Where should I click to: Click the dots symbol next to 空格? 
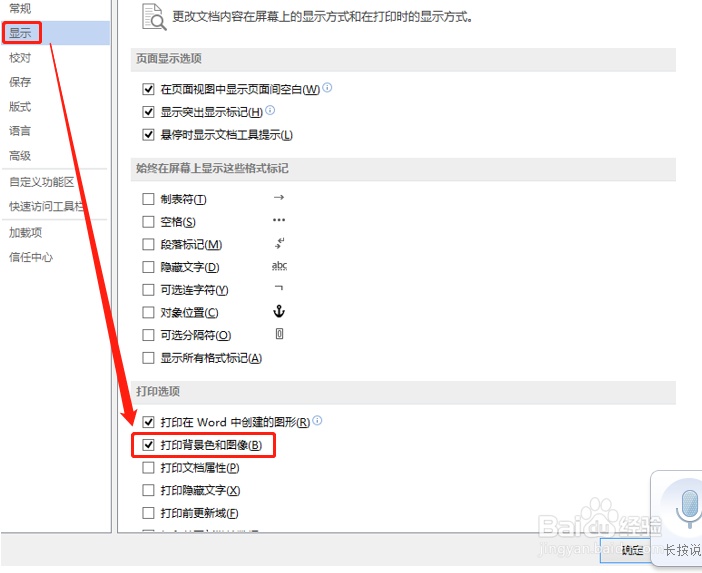pos(279,220)
